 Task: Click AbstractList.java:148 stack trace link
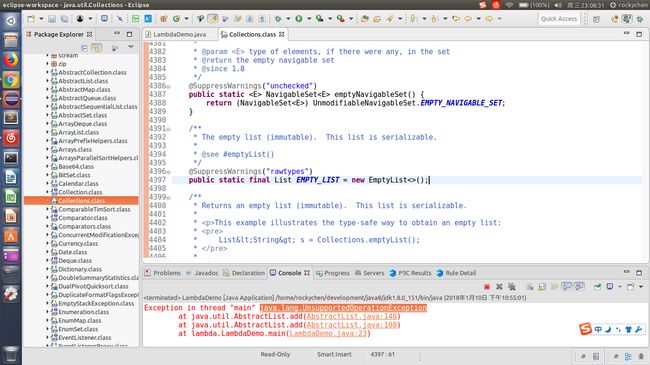click(x=352, y=316)
